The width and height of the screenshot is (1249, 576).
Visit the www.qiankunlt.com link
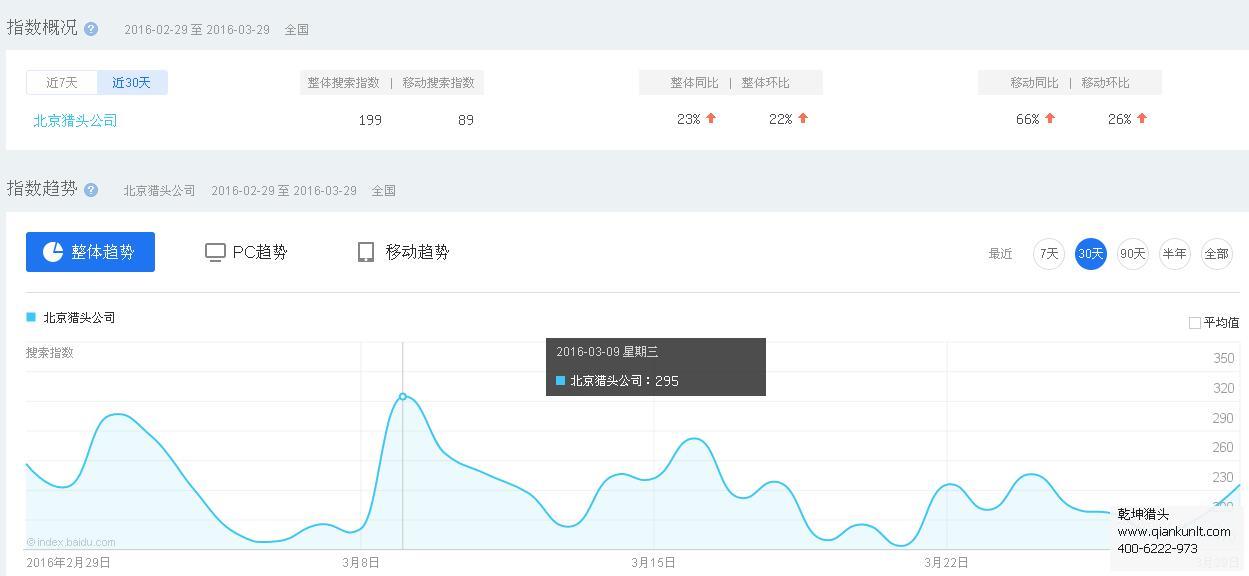(1176, 531)
